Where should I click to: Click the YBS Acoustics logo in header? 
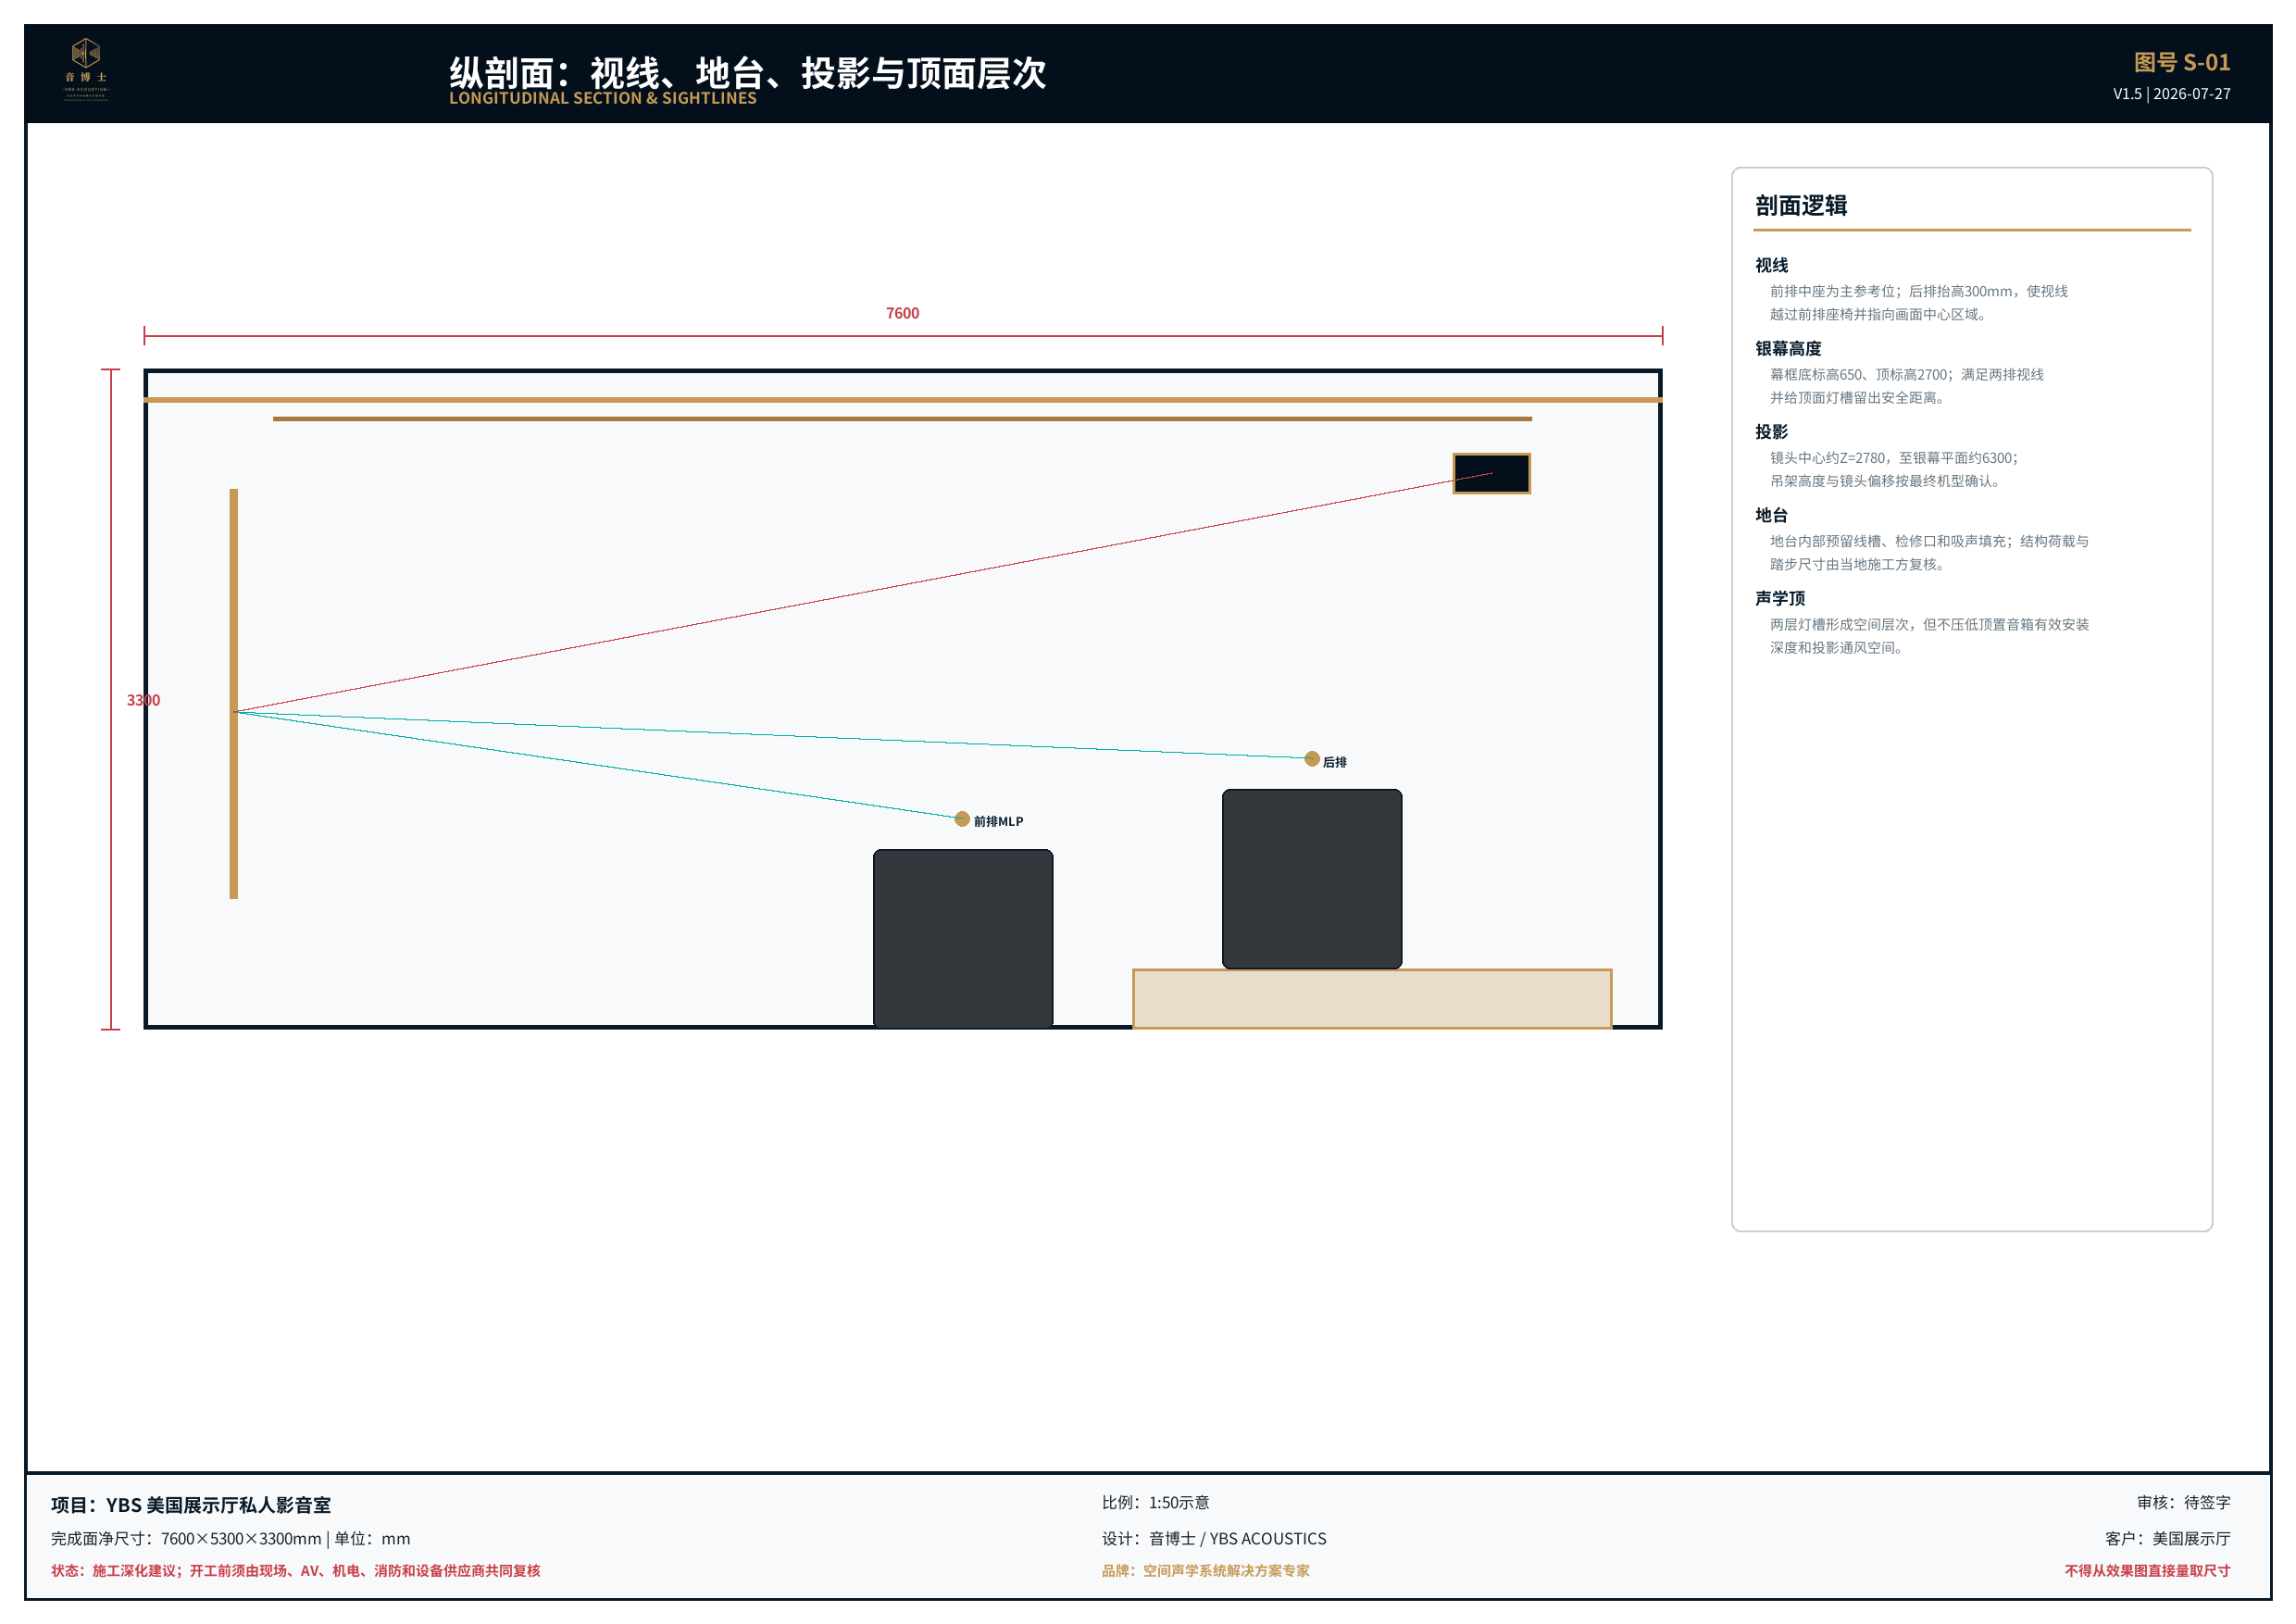point(86,69)
